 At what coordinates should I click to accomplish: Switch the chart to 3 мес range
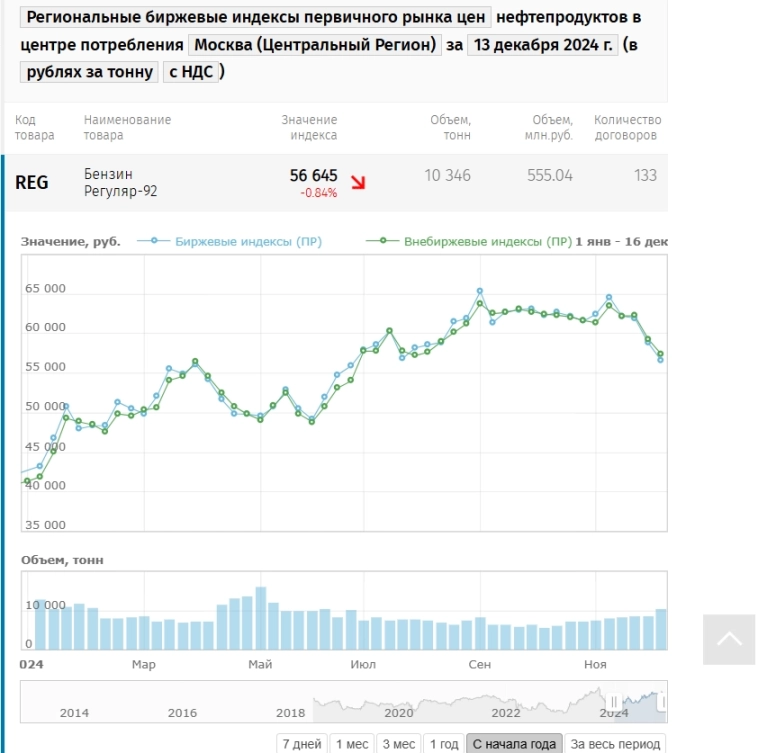coord(398,744)
